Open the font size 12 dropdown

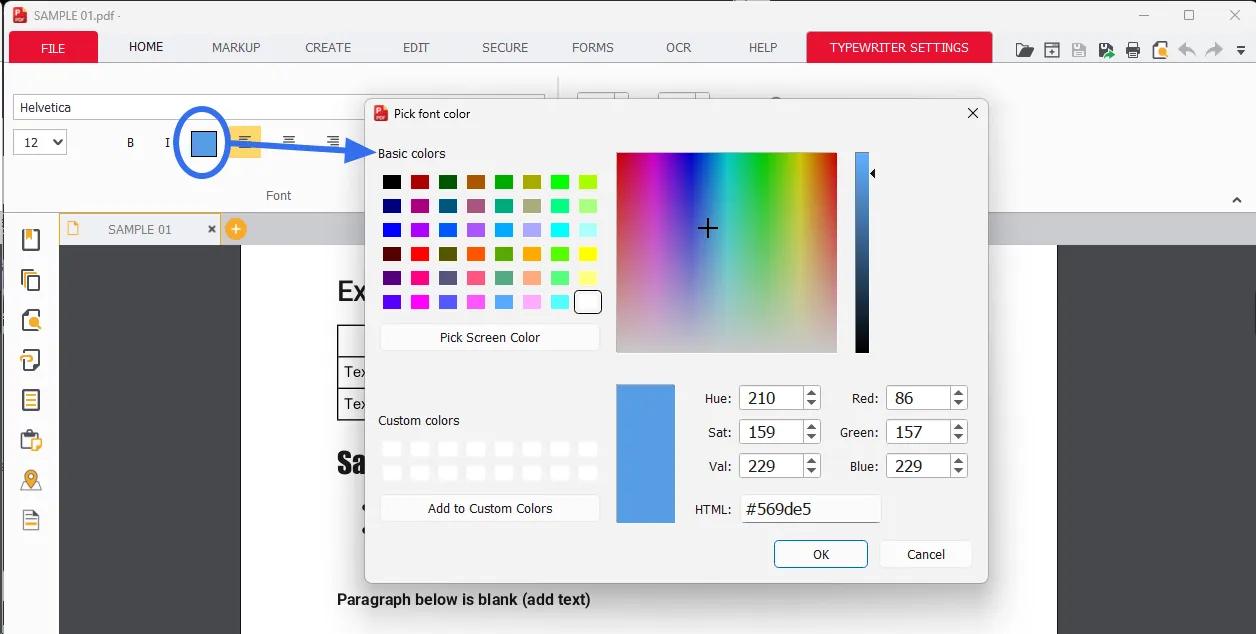[x=40, y=142]
